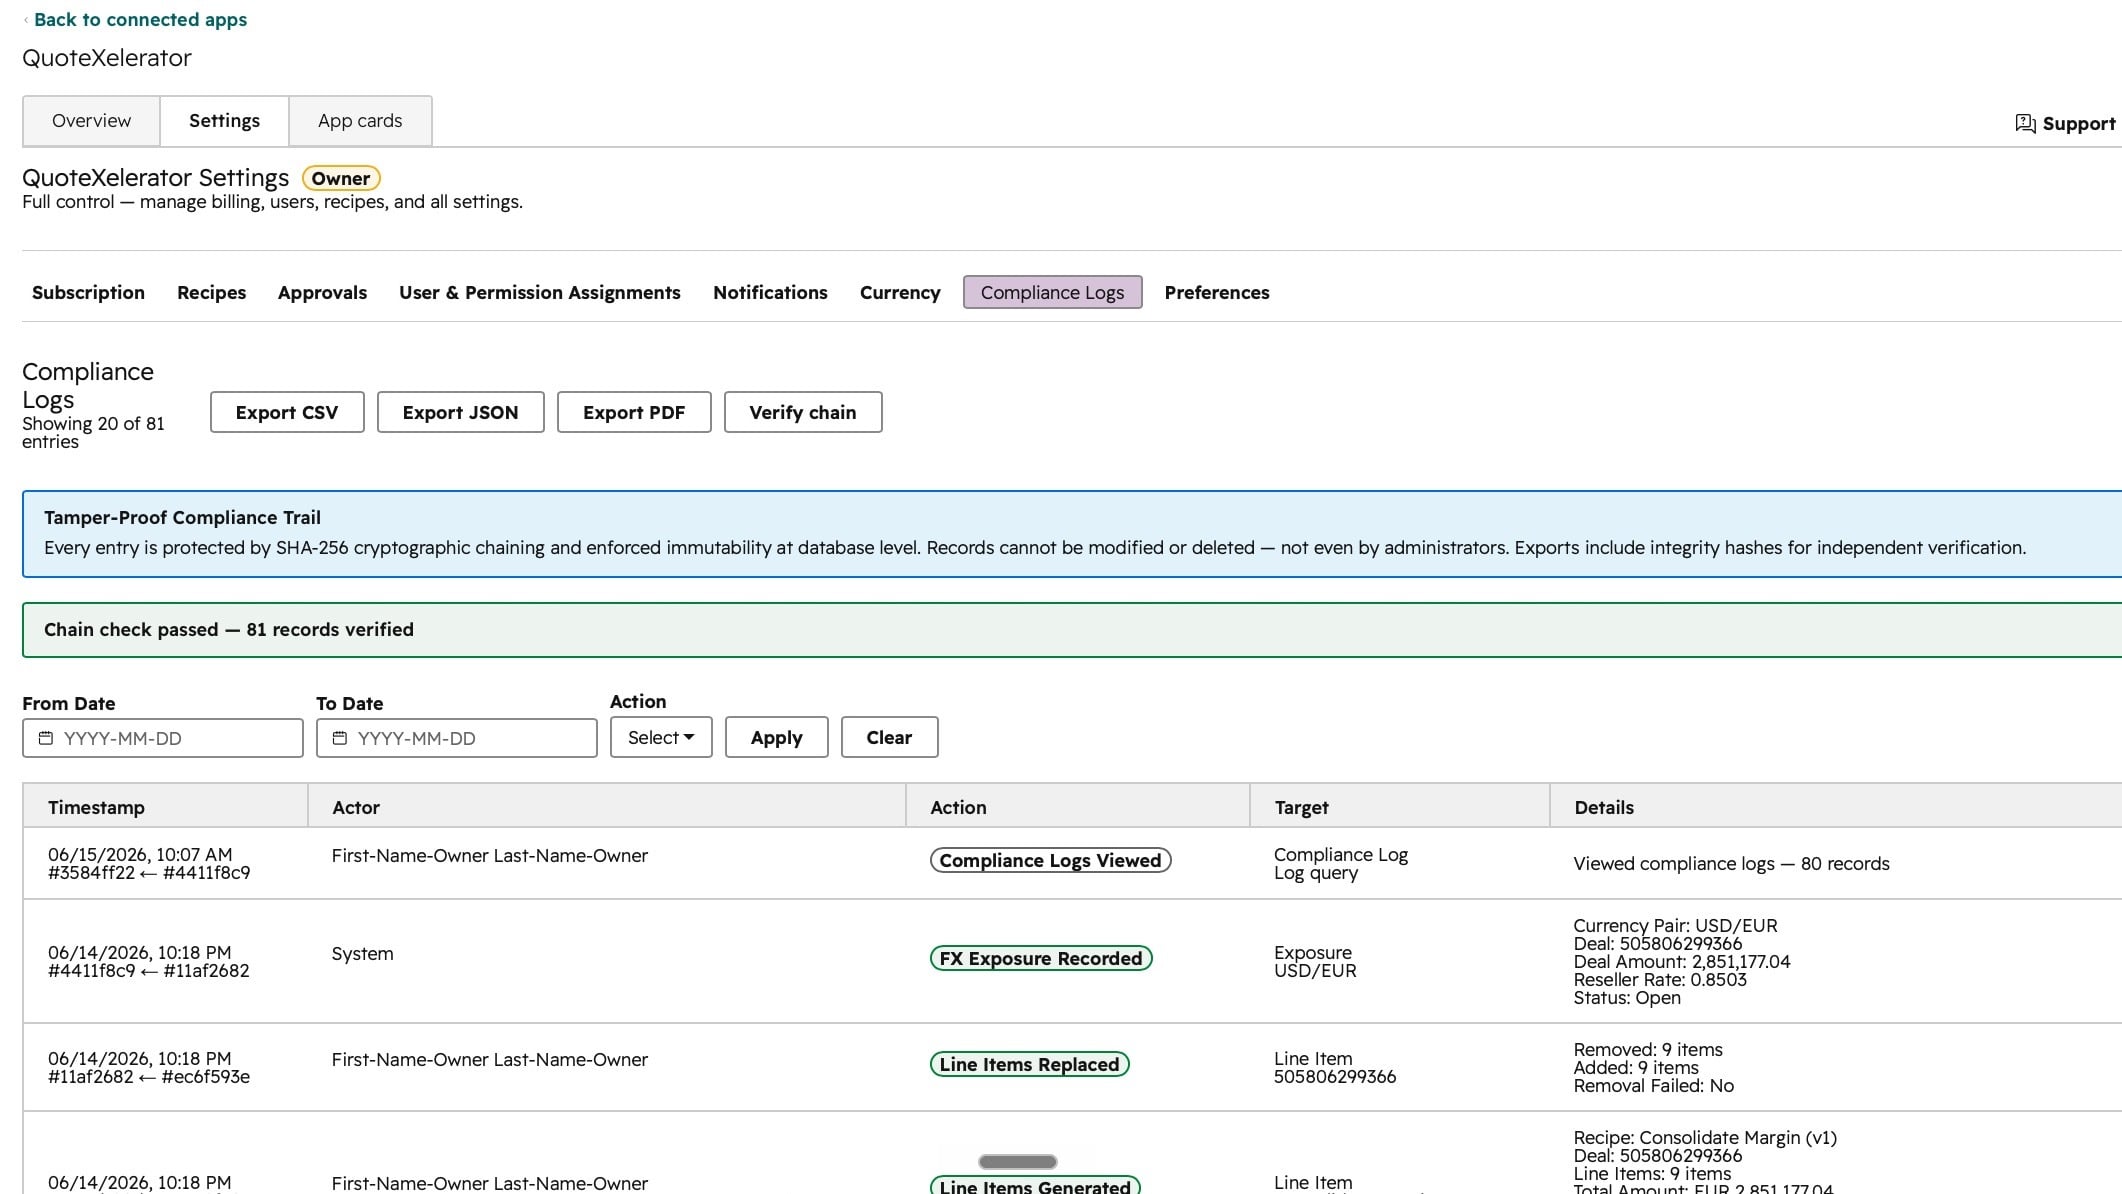Click 'Viewed compliance logs — 80 records'
The height and width of the screenshot is (1194, 2122).
(1731, 864)
